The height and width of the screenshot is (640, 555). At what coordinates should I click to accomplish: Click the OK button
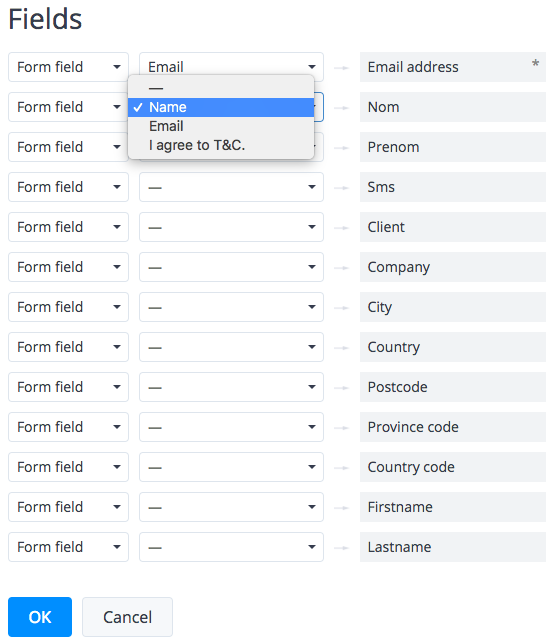tap(40, 617)
